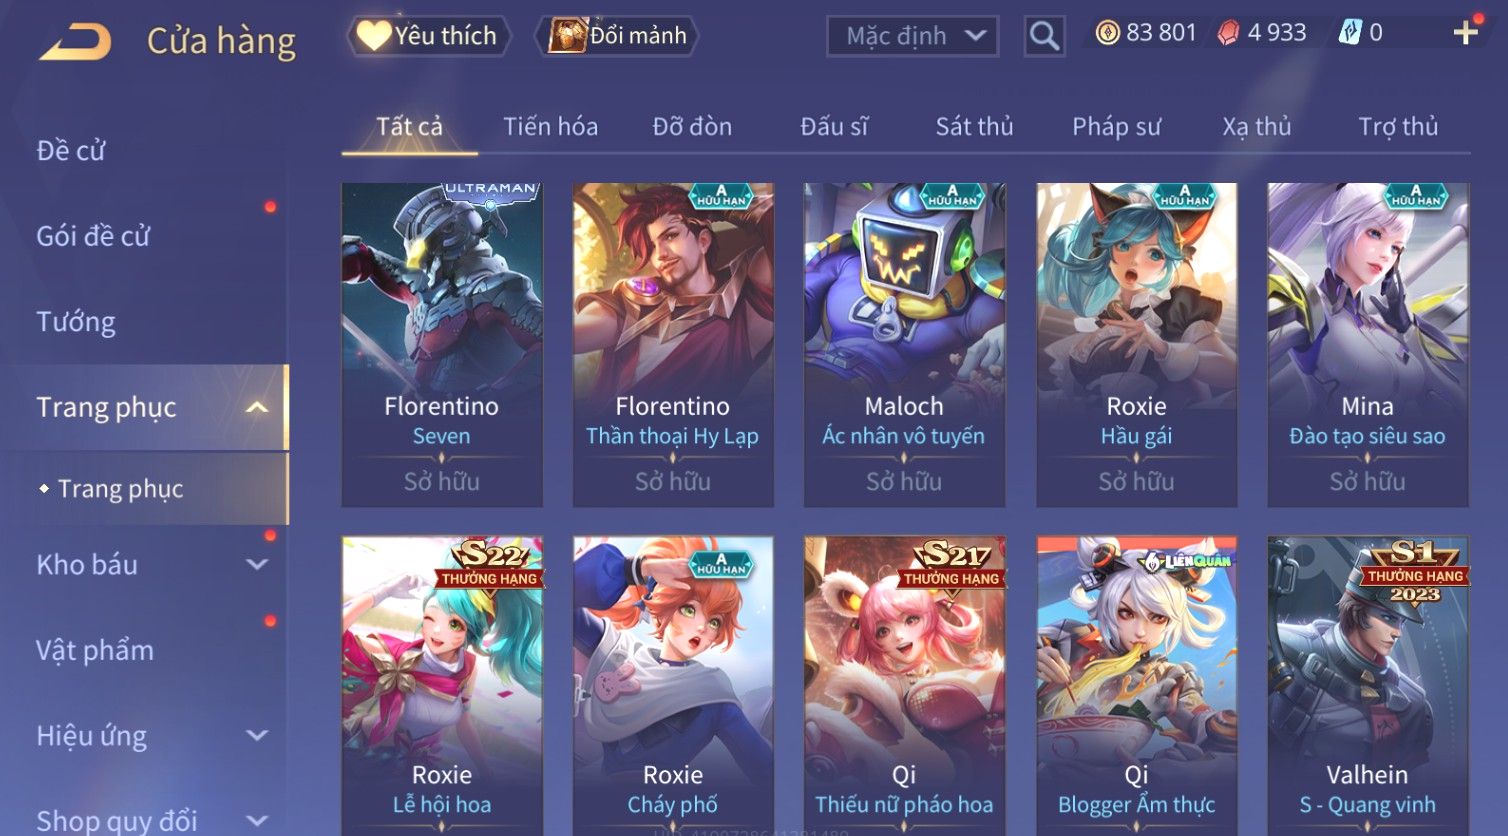The image size is (1508, 836).
Task: Select the Florentino Seven skin card
Action: coord(442,345)
